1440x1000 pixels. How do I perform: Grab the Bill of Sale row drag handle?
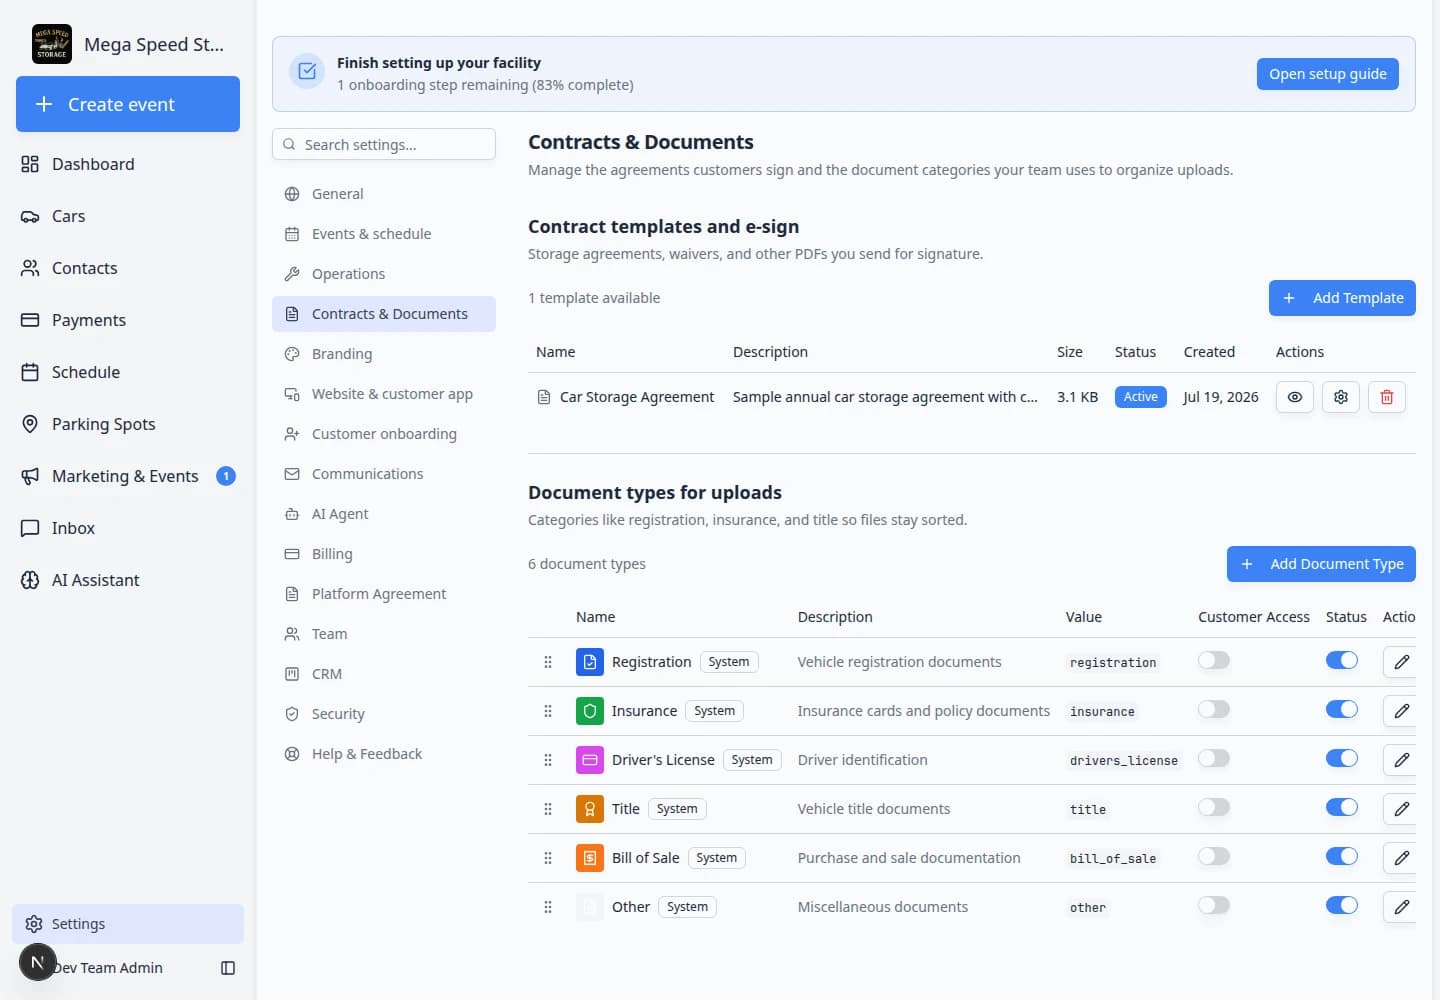click(x=548, y=858)
